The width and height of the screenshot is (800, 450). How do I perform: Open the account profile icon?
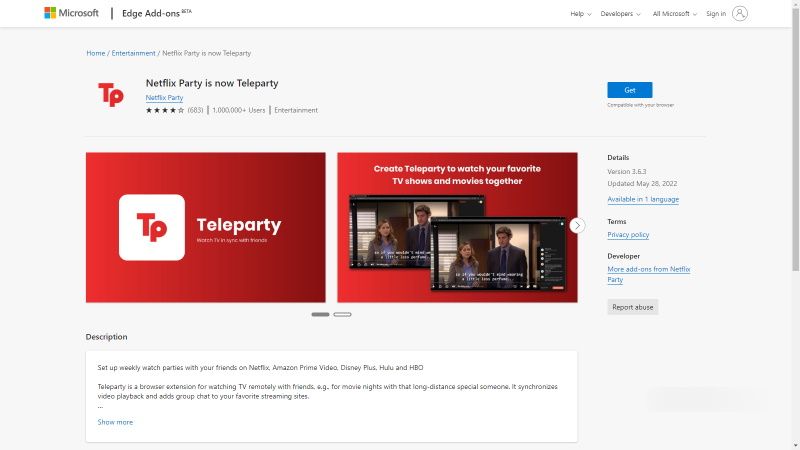[x=739, y=13]
